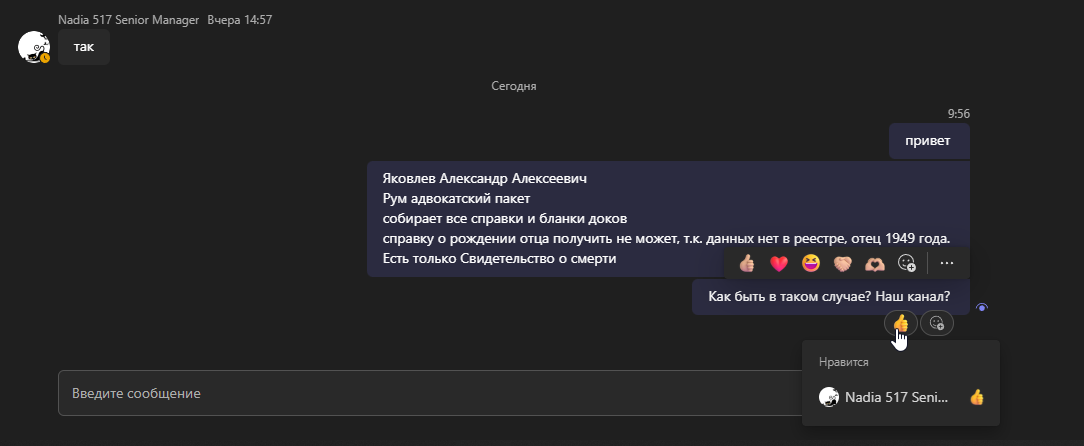The image size is (1084, 446).
Task: Click the 'Как быть в таком случае?' message
Action: (829, 297)
